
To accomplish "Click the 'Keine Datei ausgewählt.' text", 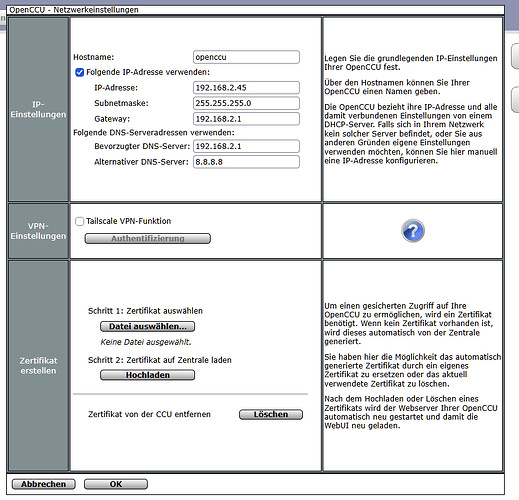I will point(146,342).
